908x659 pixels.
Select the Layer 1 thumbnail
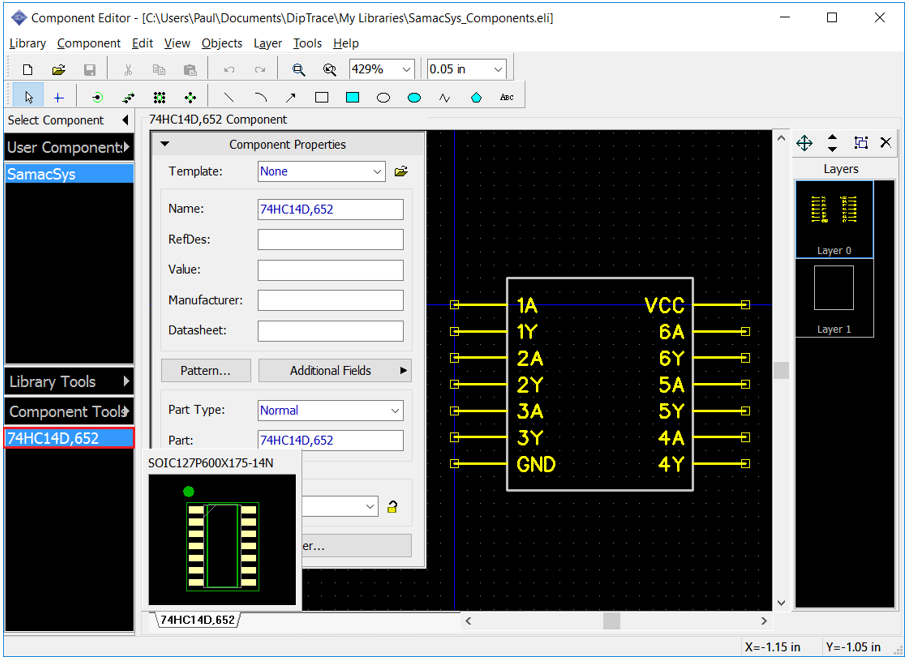pyautogui.click(x=834, y=298)
